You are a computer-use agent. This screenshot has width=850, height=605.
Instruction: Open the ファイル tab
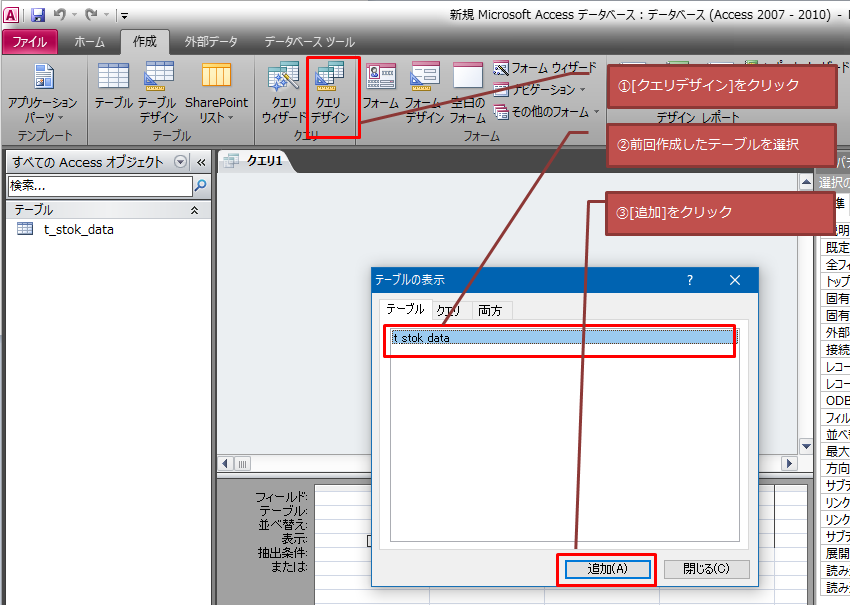[30, 42]
